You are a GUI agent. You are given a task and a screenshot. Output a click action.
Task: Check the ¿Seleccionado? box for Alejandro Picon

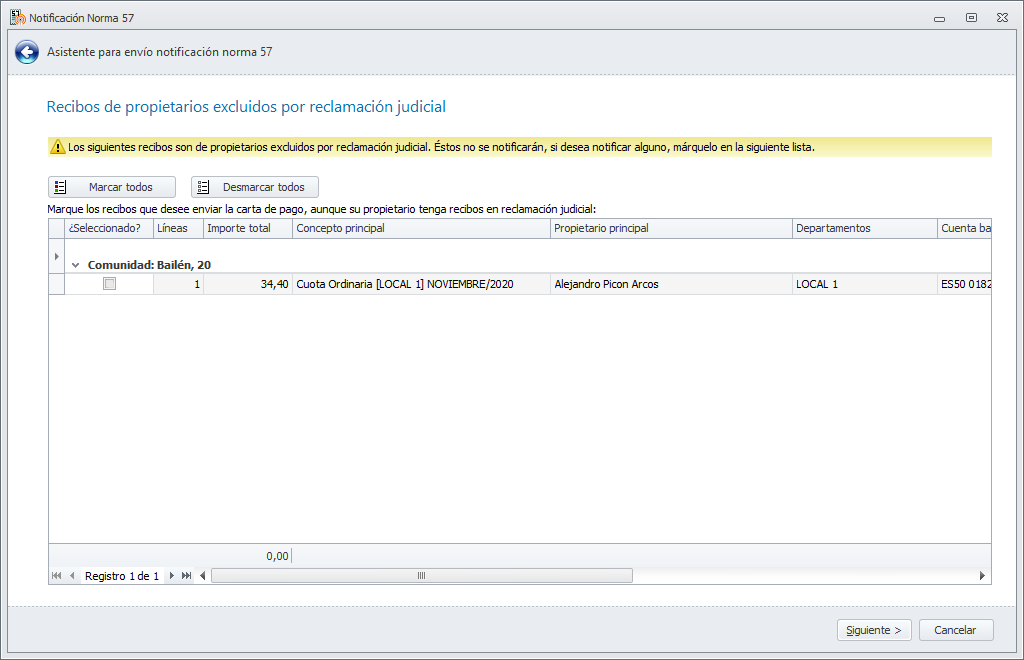[x=109, y=284]
